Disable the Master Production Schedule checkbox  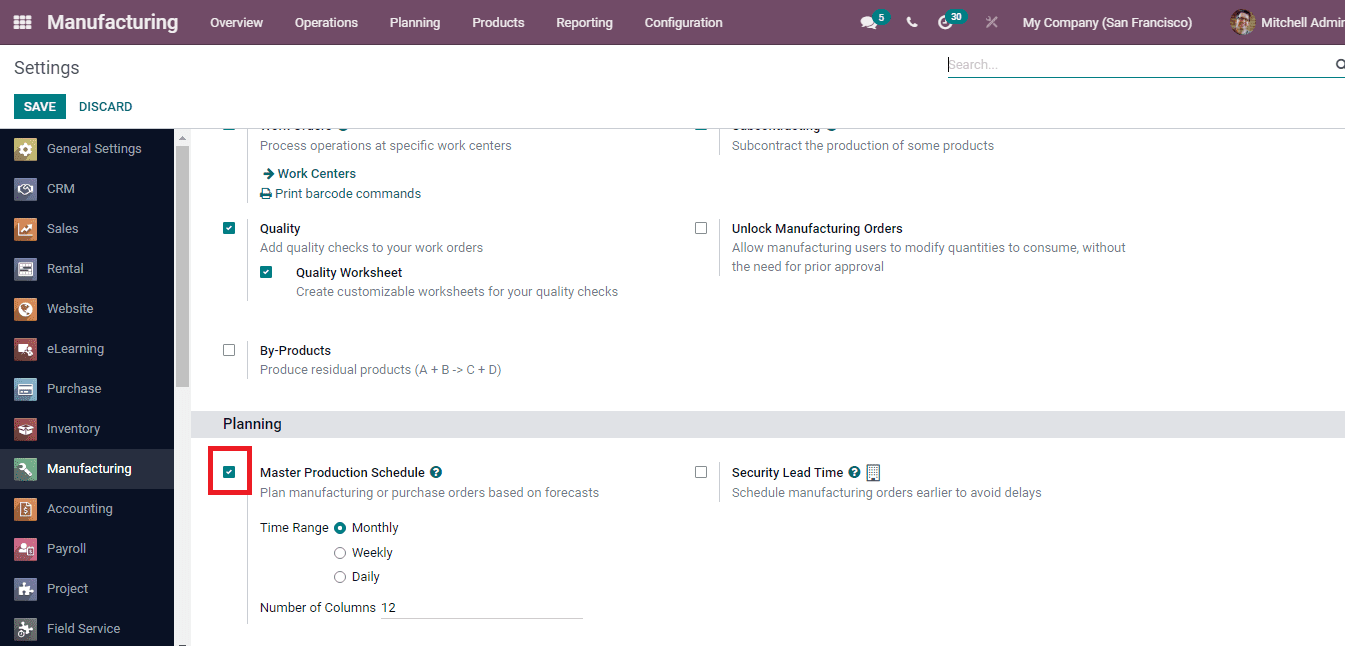pos(229,471)
